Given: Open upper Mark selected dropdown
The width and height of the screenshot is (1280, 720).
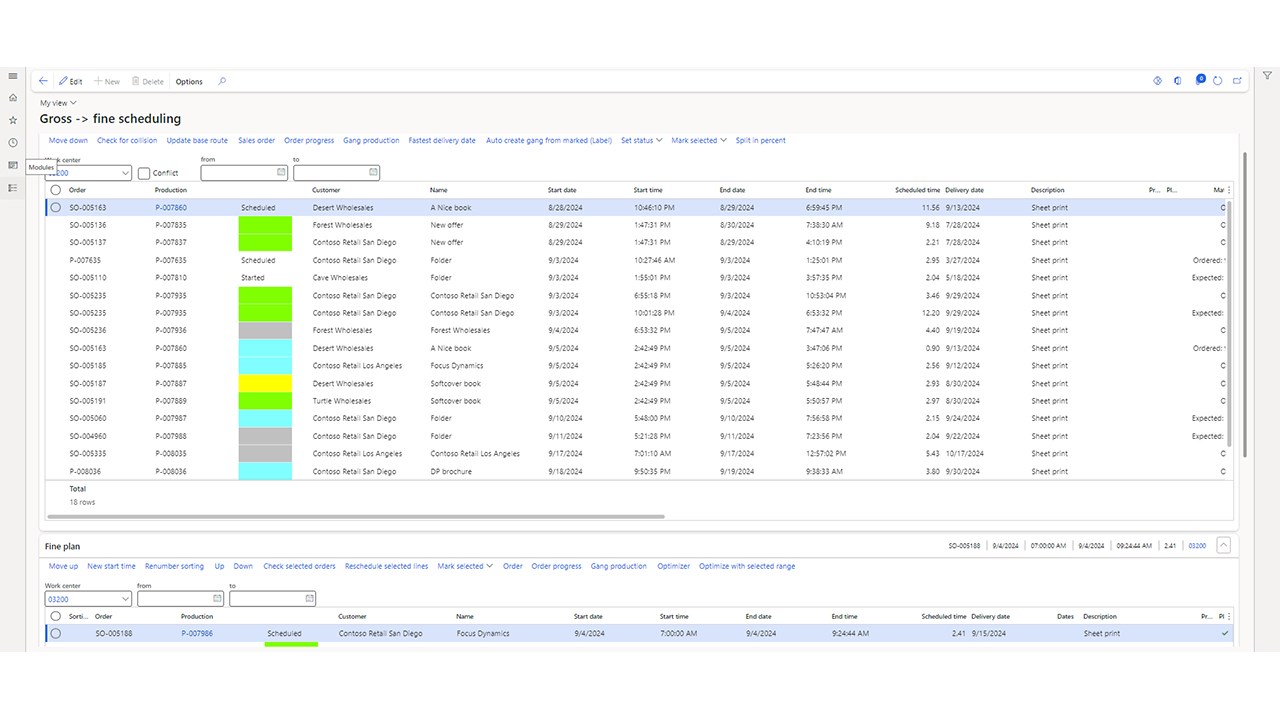Looking at the screenshot, I should pyautogui.click(x=698, y=140).
